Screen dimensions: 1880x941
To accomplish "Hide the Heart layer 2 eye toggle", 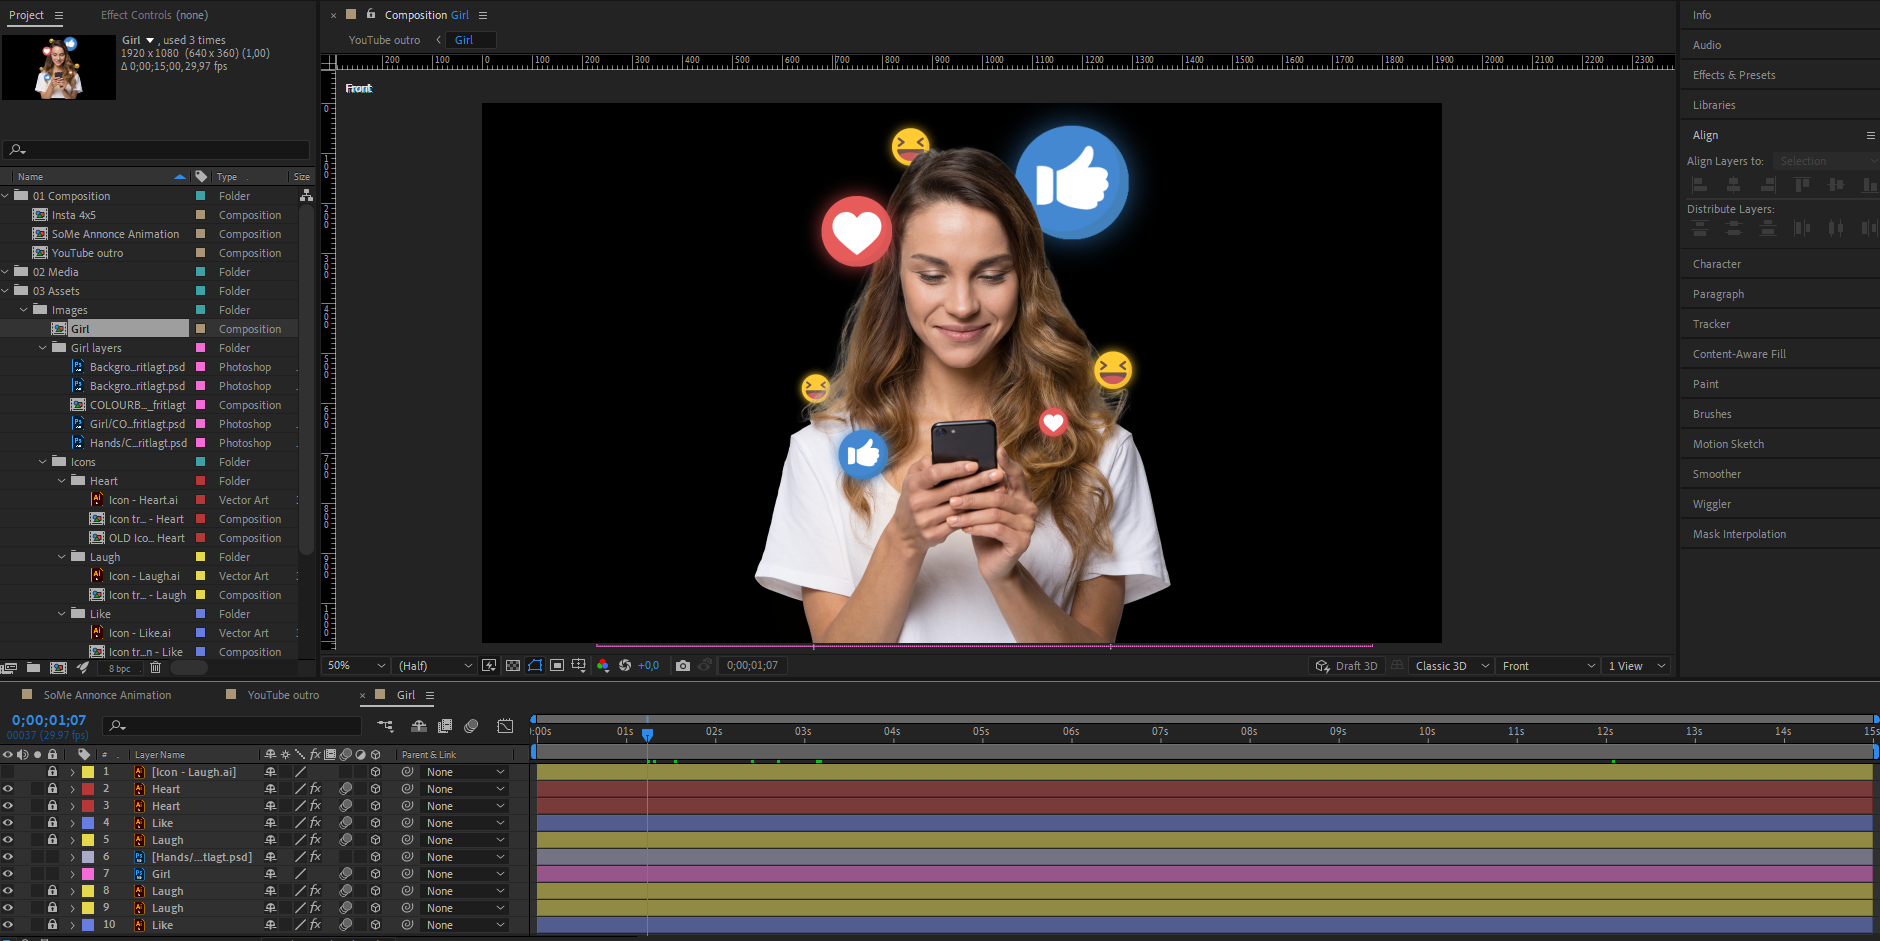I will click(x=8, y=789).
